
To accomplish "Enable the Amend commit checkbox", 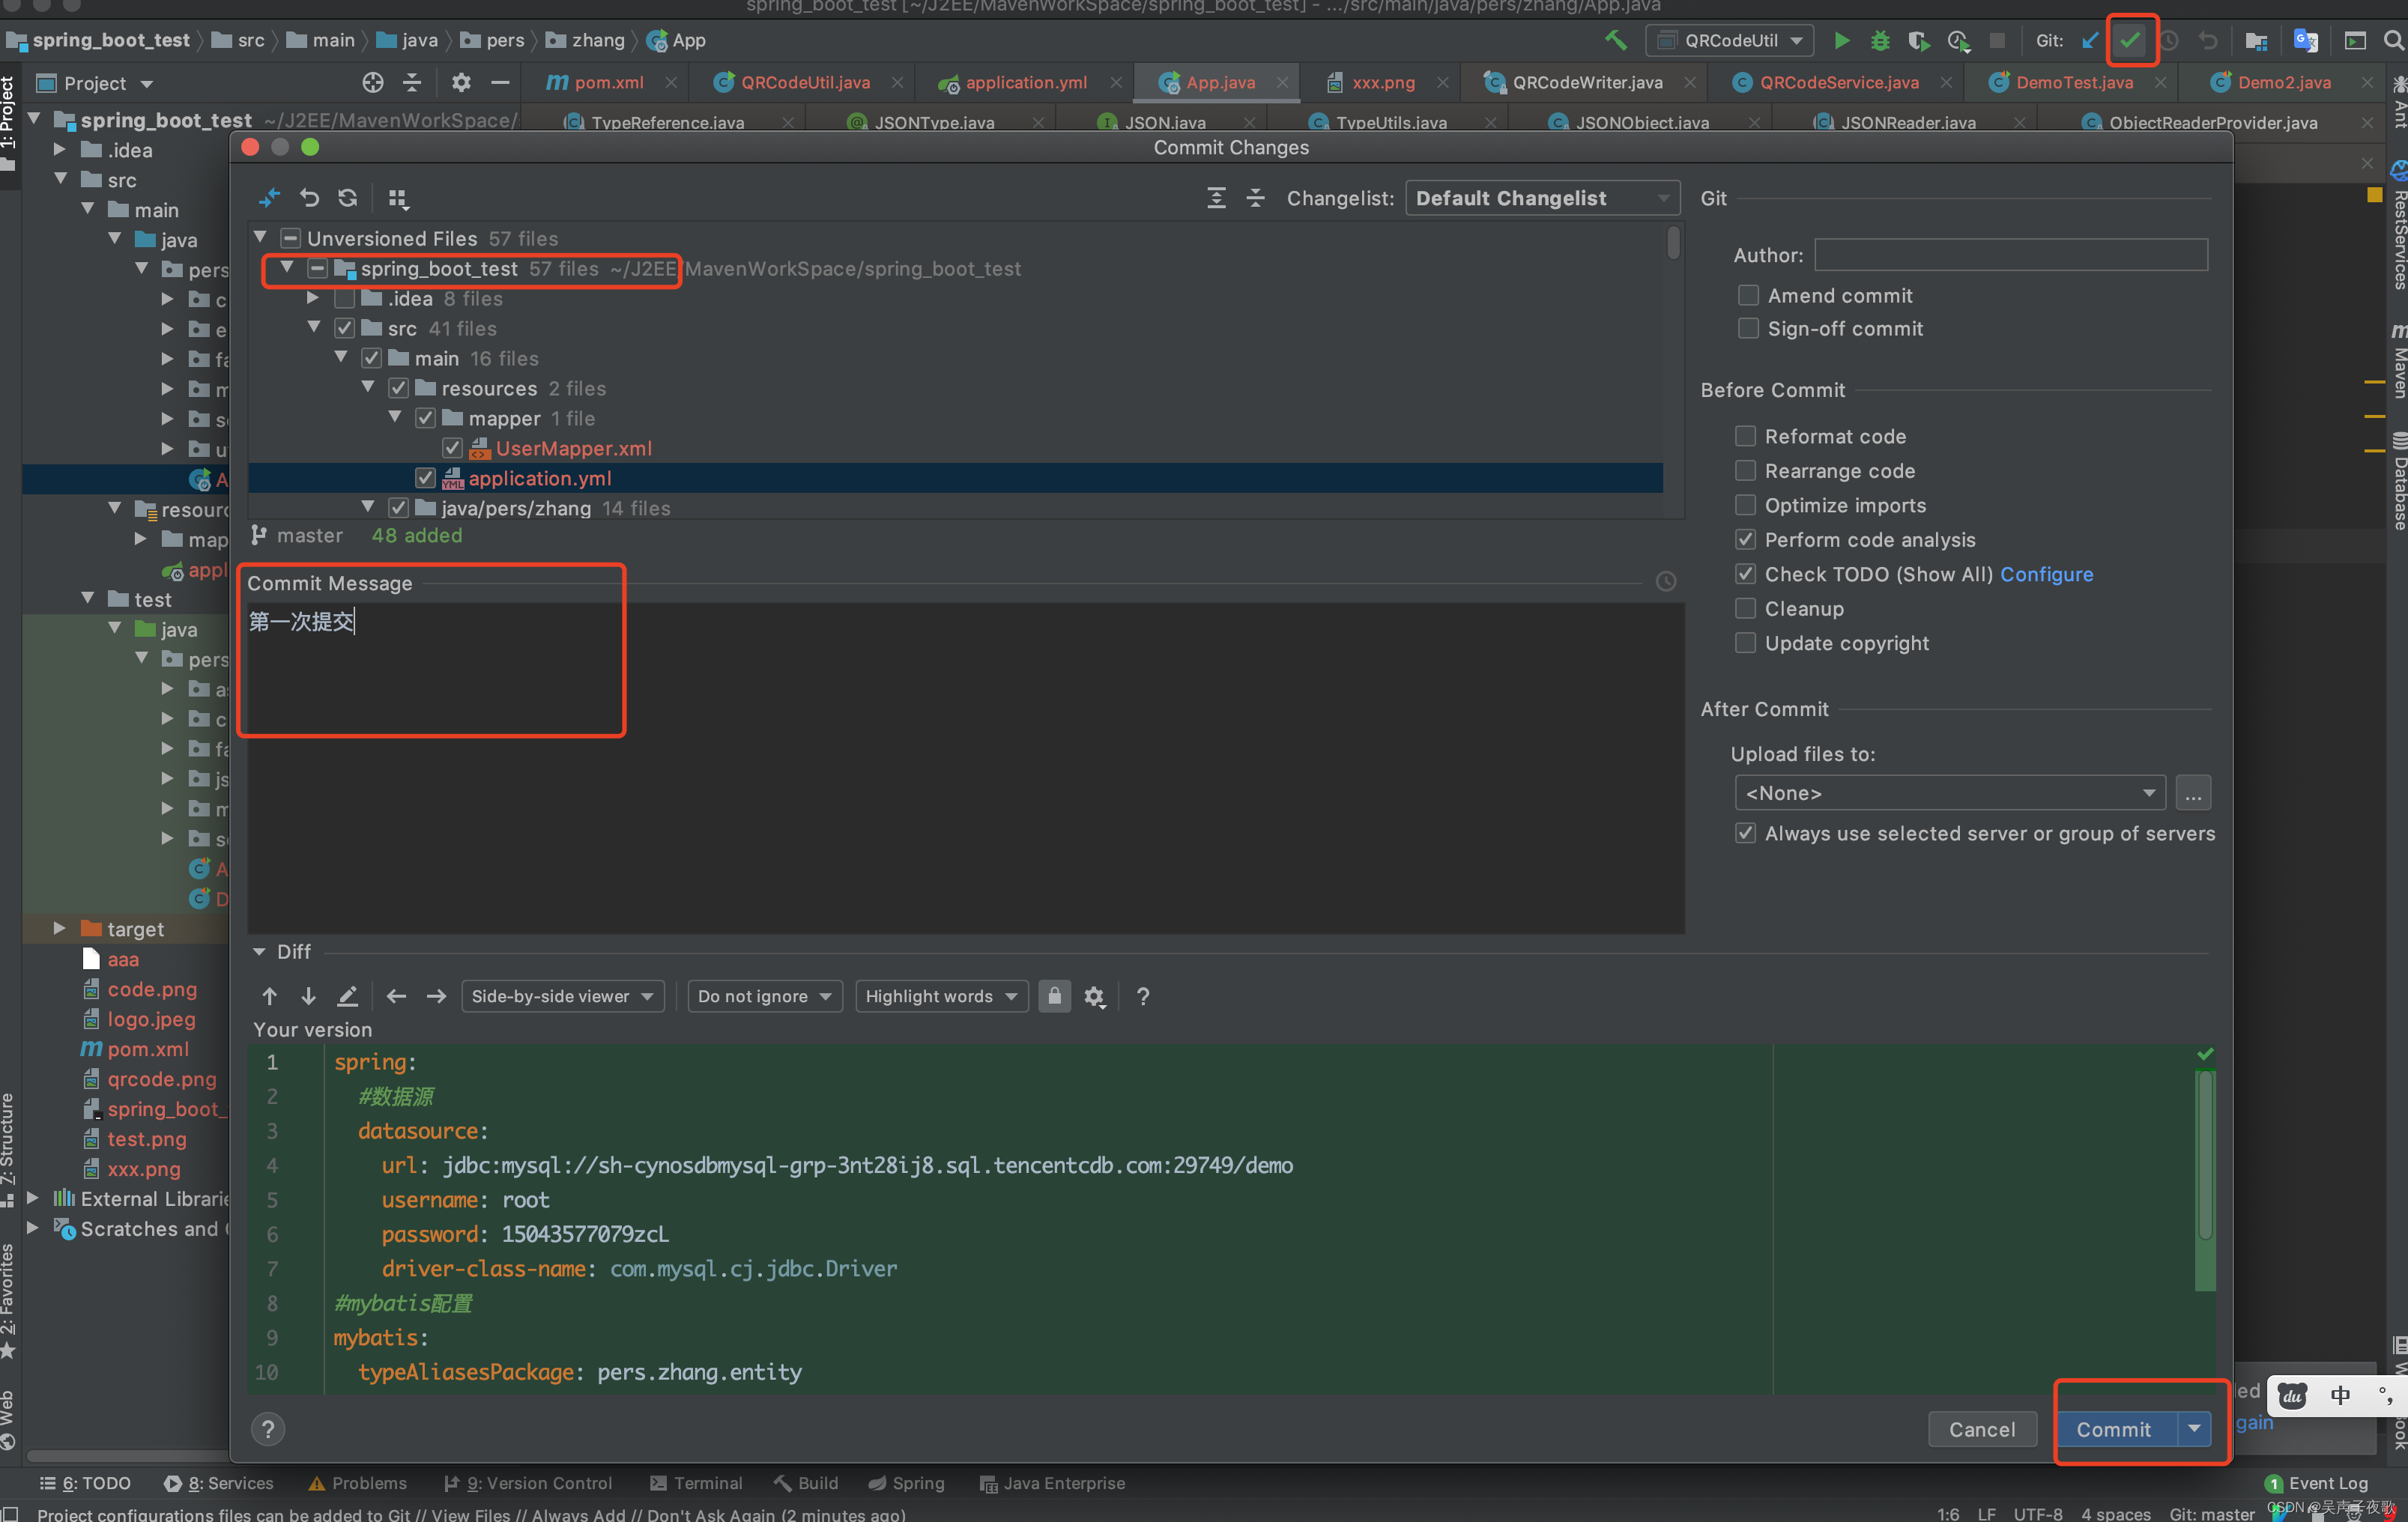I will pos(1748,295).
